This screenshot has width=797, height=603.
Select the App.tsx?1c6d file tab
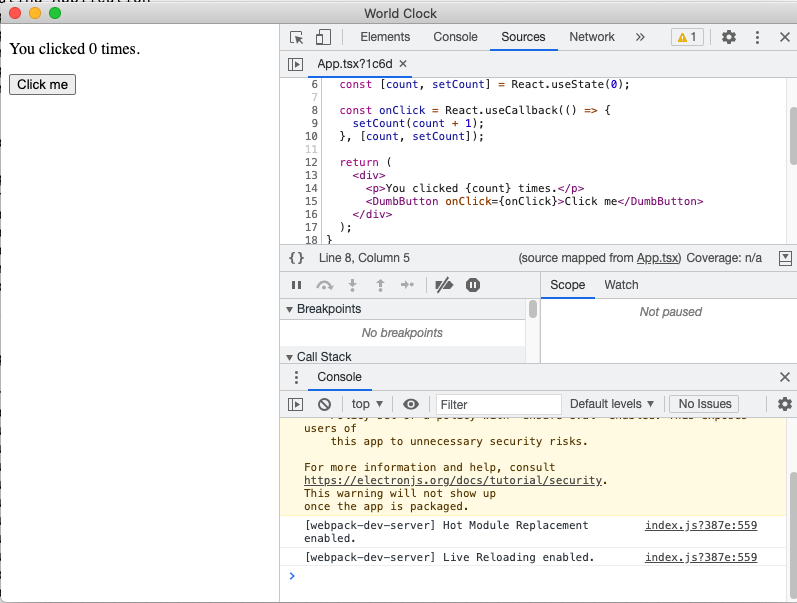point(354,64)
